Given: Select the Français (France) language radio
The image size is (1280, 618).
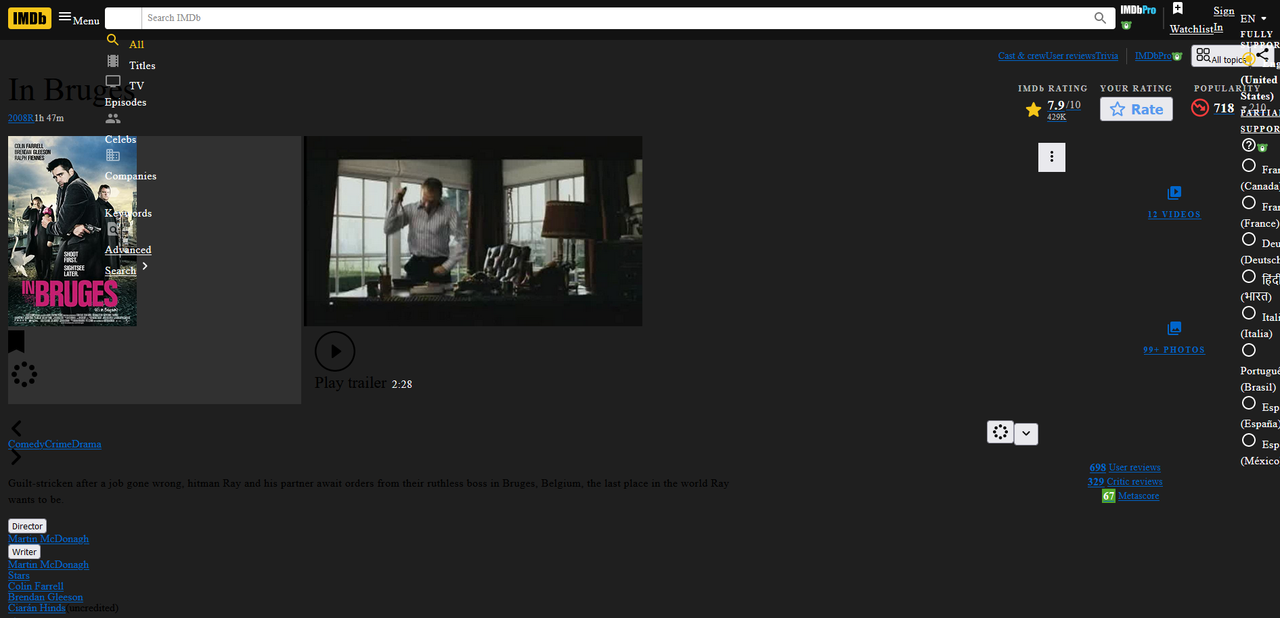Looking at the screenshot, I should (1249, 203).
